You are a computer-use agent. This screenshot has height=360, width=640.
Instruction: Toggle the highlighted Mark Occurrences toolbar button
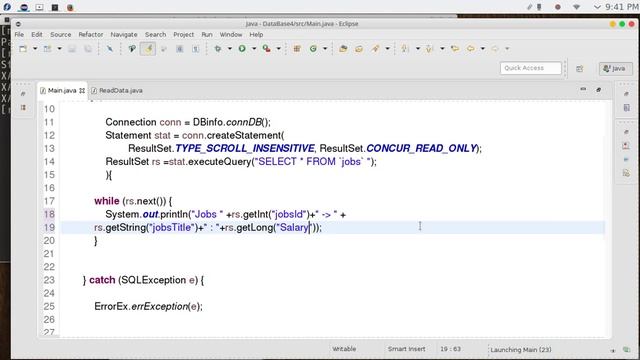tap(148, 49)
